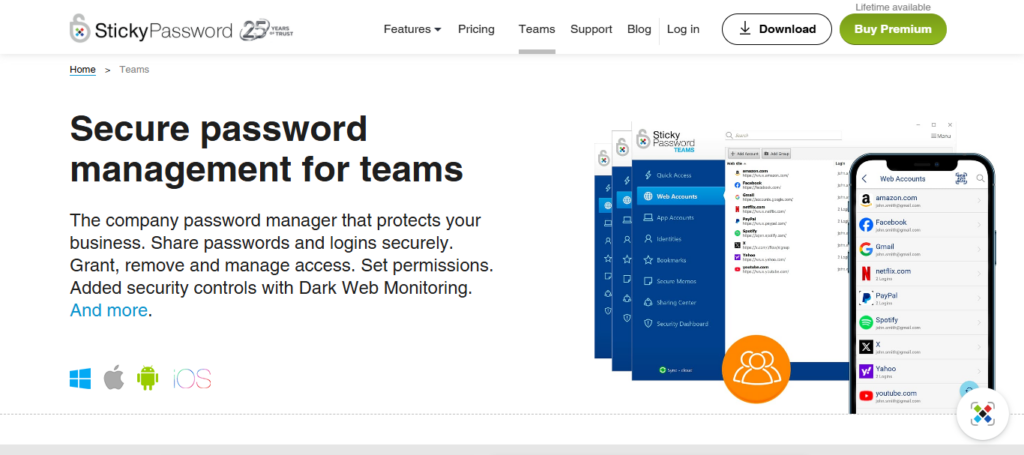The width and height of the screenshot is (1024, 455).
Task: Tap the QR scan icon on the phone
Action: click(x=961, y=178)
